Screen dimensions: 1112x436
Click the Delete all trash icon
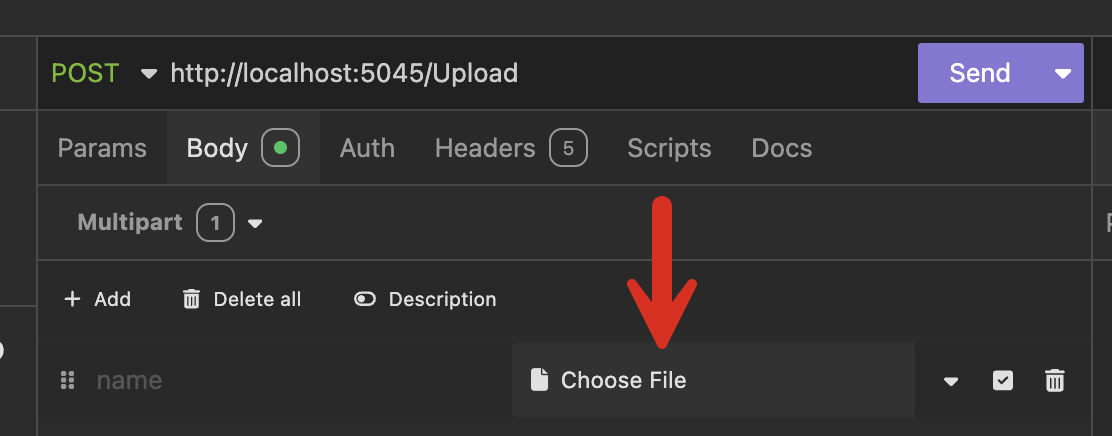click(191, 299)
